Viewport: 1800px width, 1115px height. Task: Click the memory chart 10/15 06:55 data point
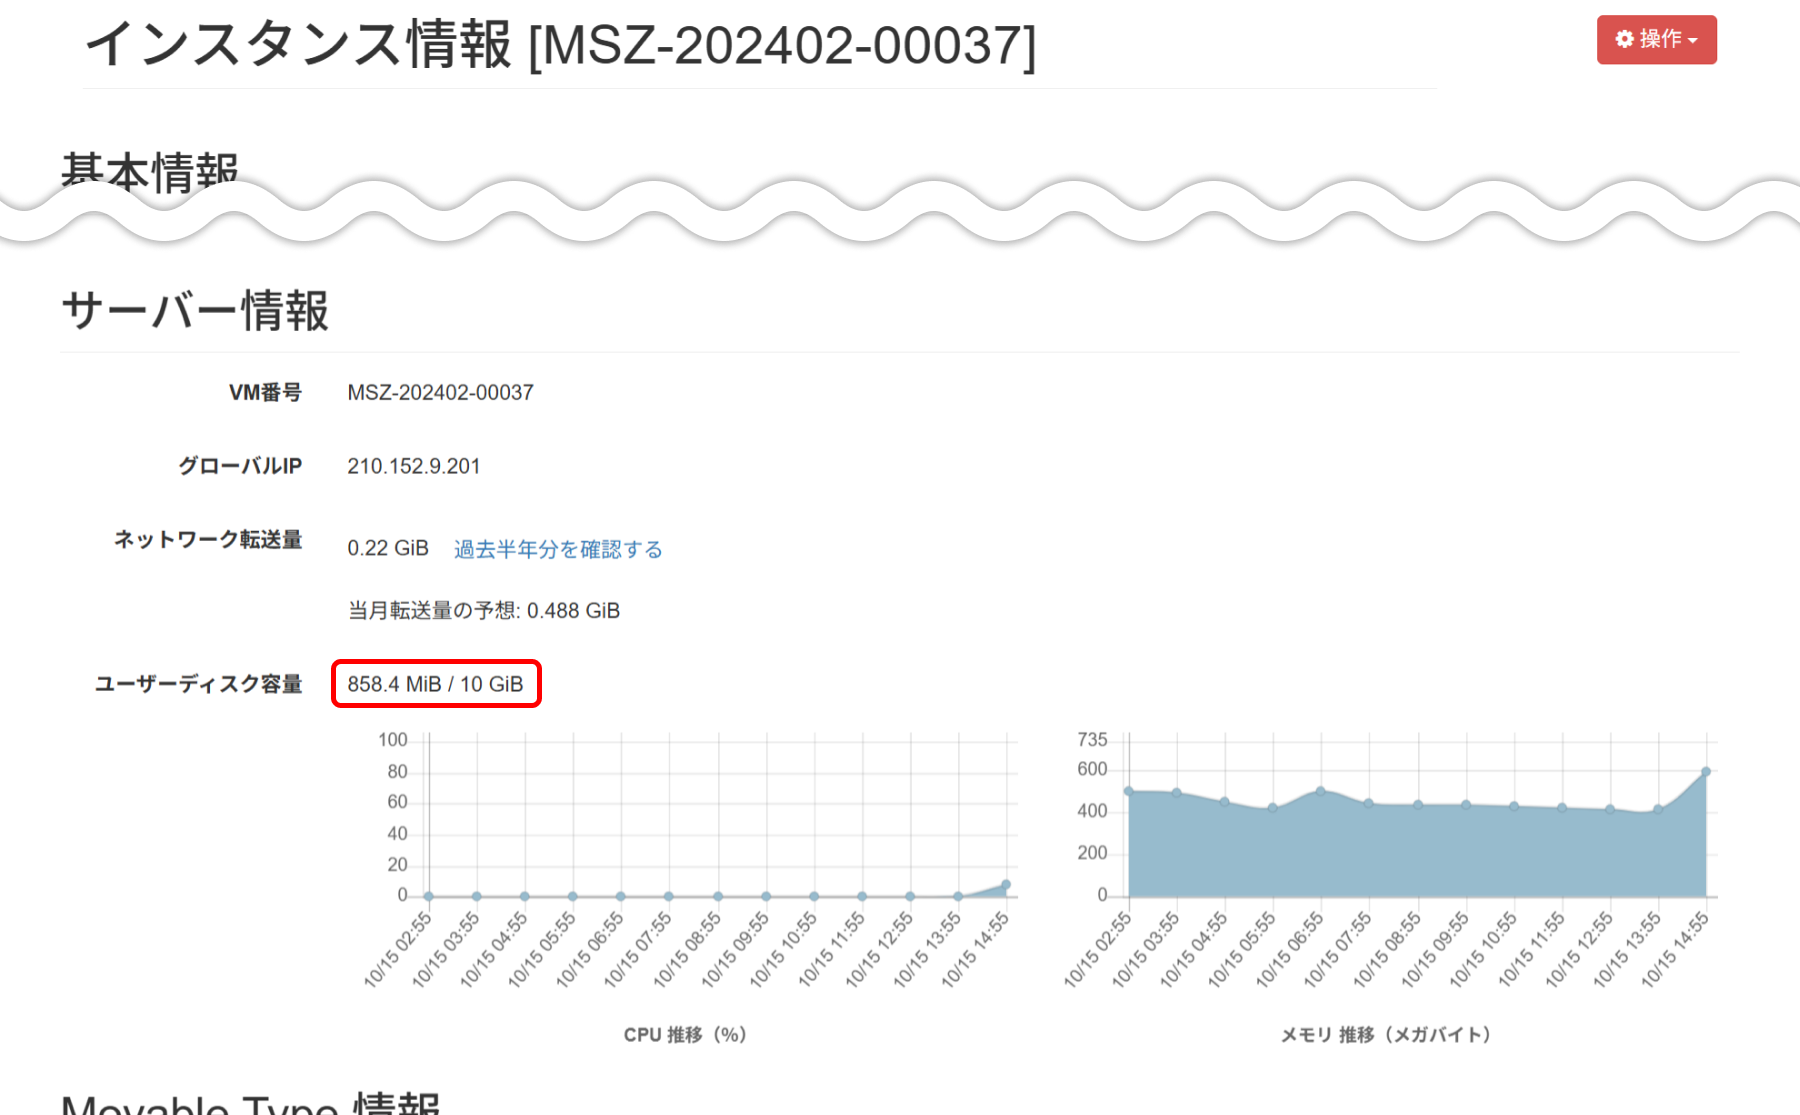(x=1320, y=791)
